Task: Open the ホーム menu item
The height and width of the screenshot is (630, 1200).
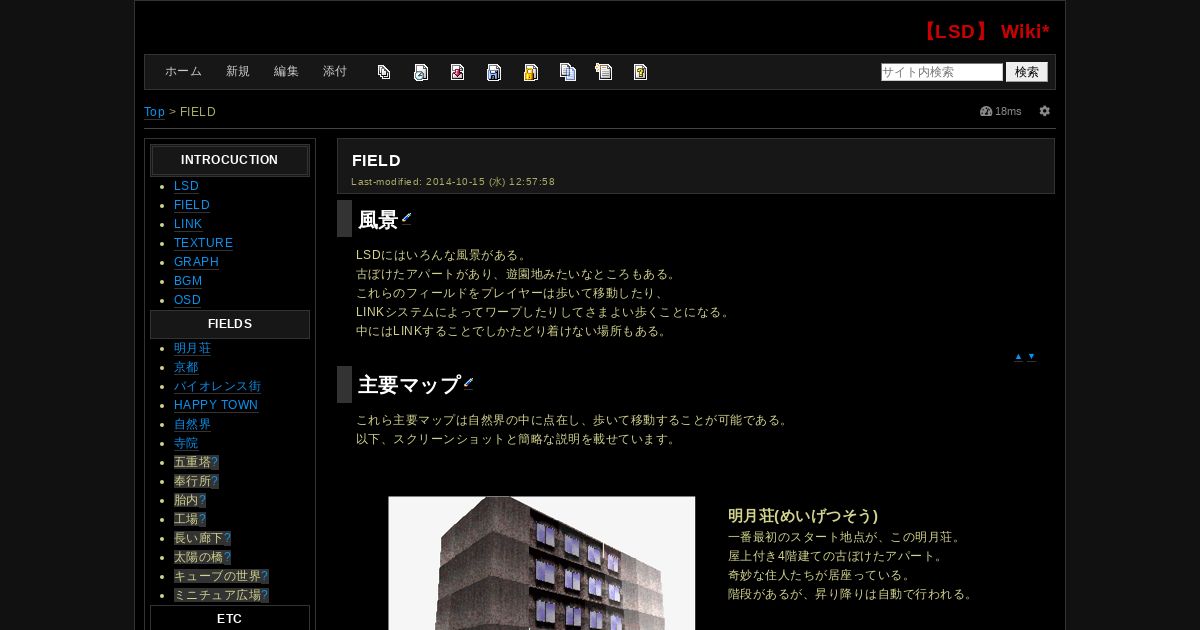Action: click(x=183, y=72)
